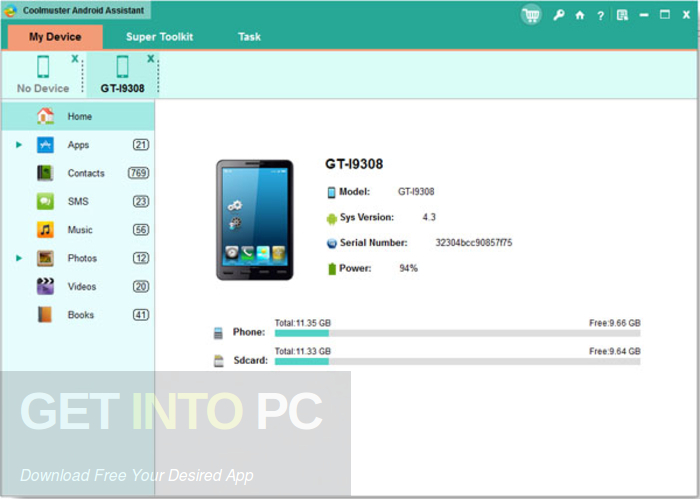This screenshot has height=499, width=700.
Task: Click the Android Sys Version icon
Action: click(x=332, y=219)
